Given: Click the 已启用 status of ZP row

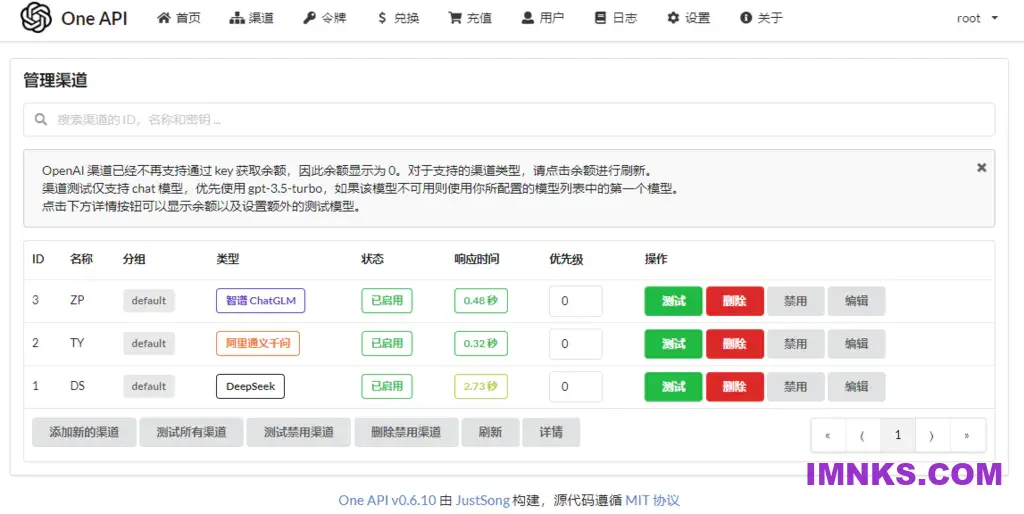Looking at the screenshot, I should pos(387,301).
